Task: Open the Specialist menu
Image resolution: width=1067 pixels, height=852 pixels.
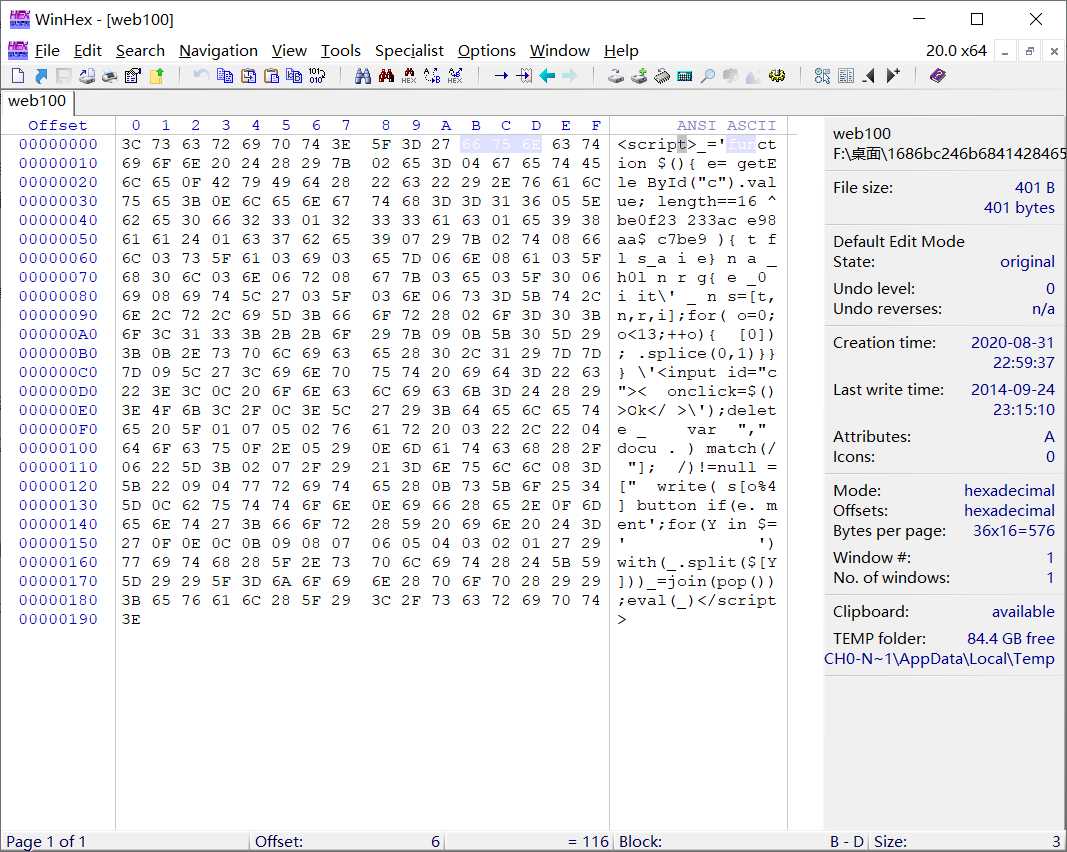Action: (409, 51)
